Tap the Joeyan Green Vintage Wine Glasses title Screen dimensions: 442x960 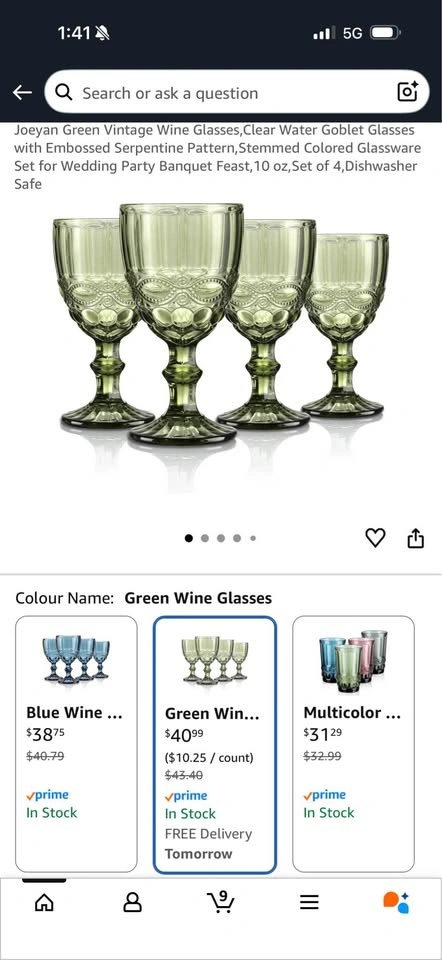(x=217, y=157)
